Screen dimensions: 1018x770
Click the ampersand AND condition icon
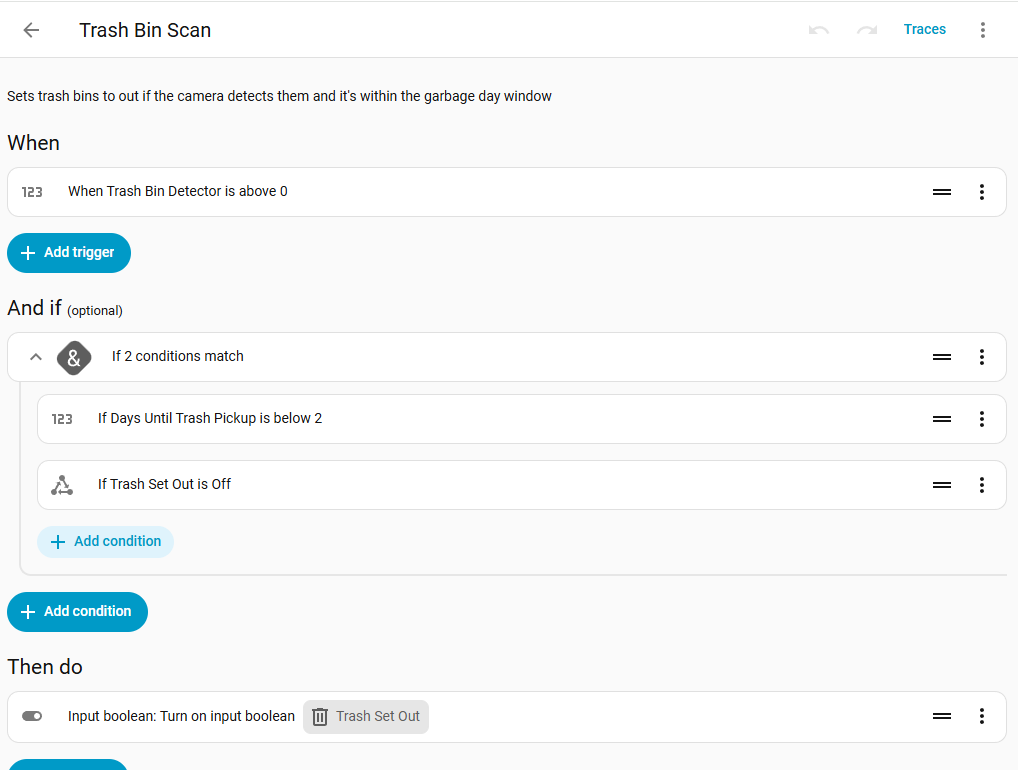pyautogui.click(x=74, y=358)
